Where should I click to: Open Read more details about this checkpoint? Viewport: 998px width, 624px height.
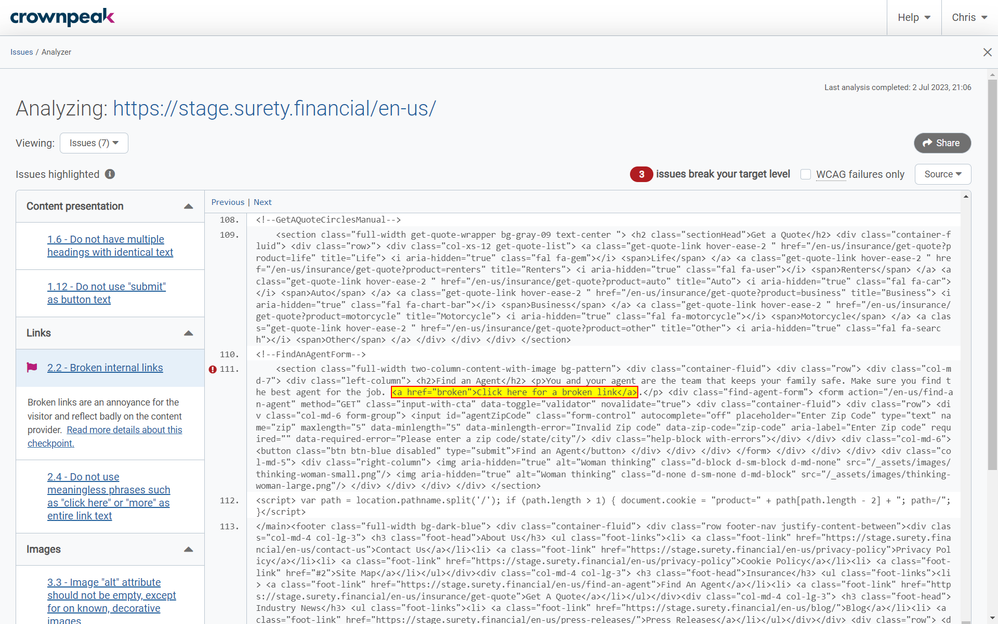(104, 436)
